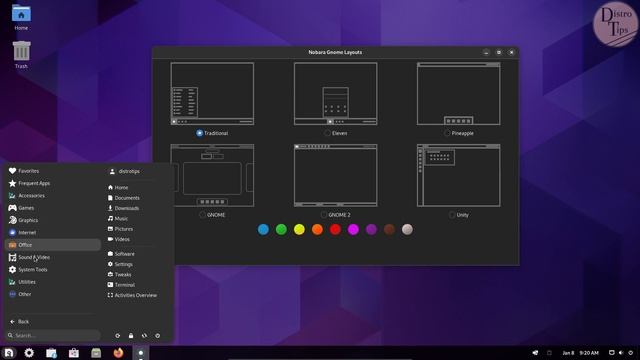Open Games category
The width and height of the screenshot is (640, 360).
[x=53, y=208]
